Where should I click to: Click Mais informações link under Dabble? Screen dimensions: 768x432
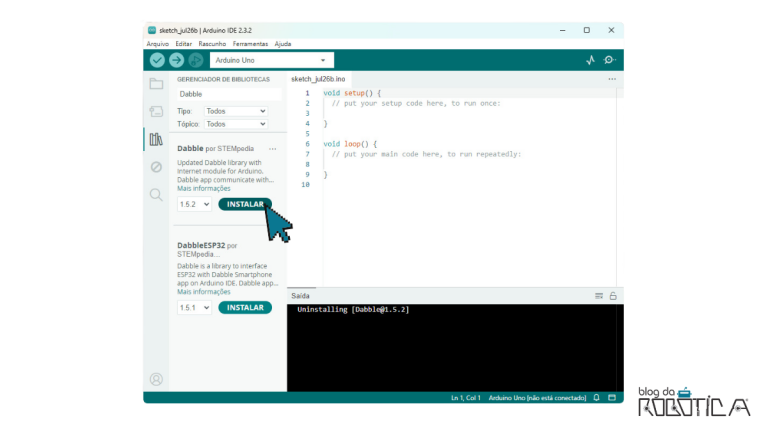tap(204, 188)
